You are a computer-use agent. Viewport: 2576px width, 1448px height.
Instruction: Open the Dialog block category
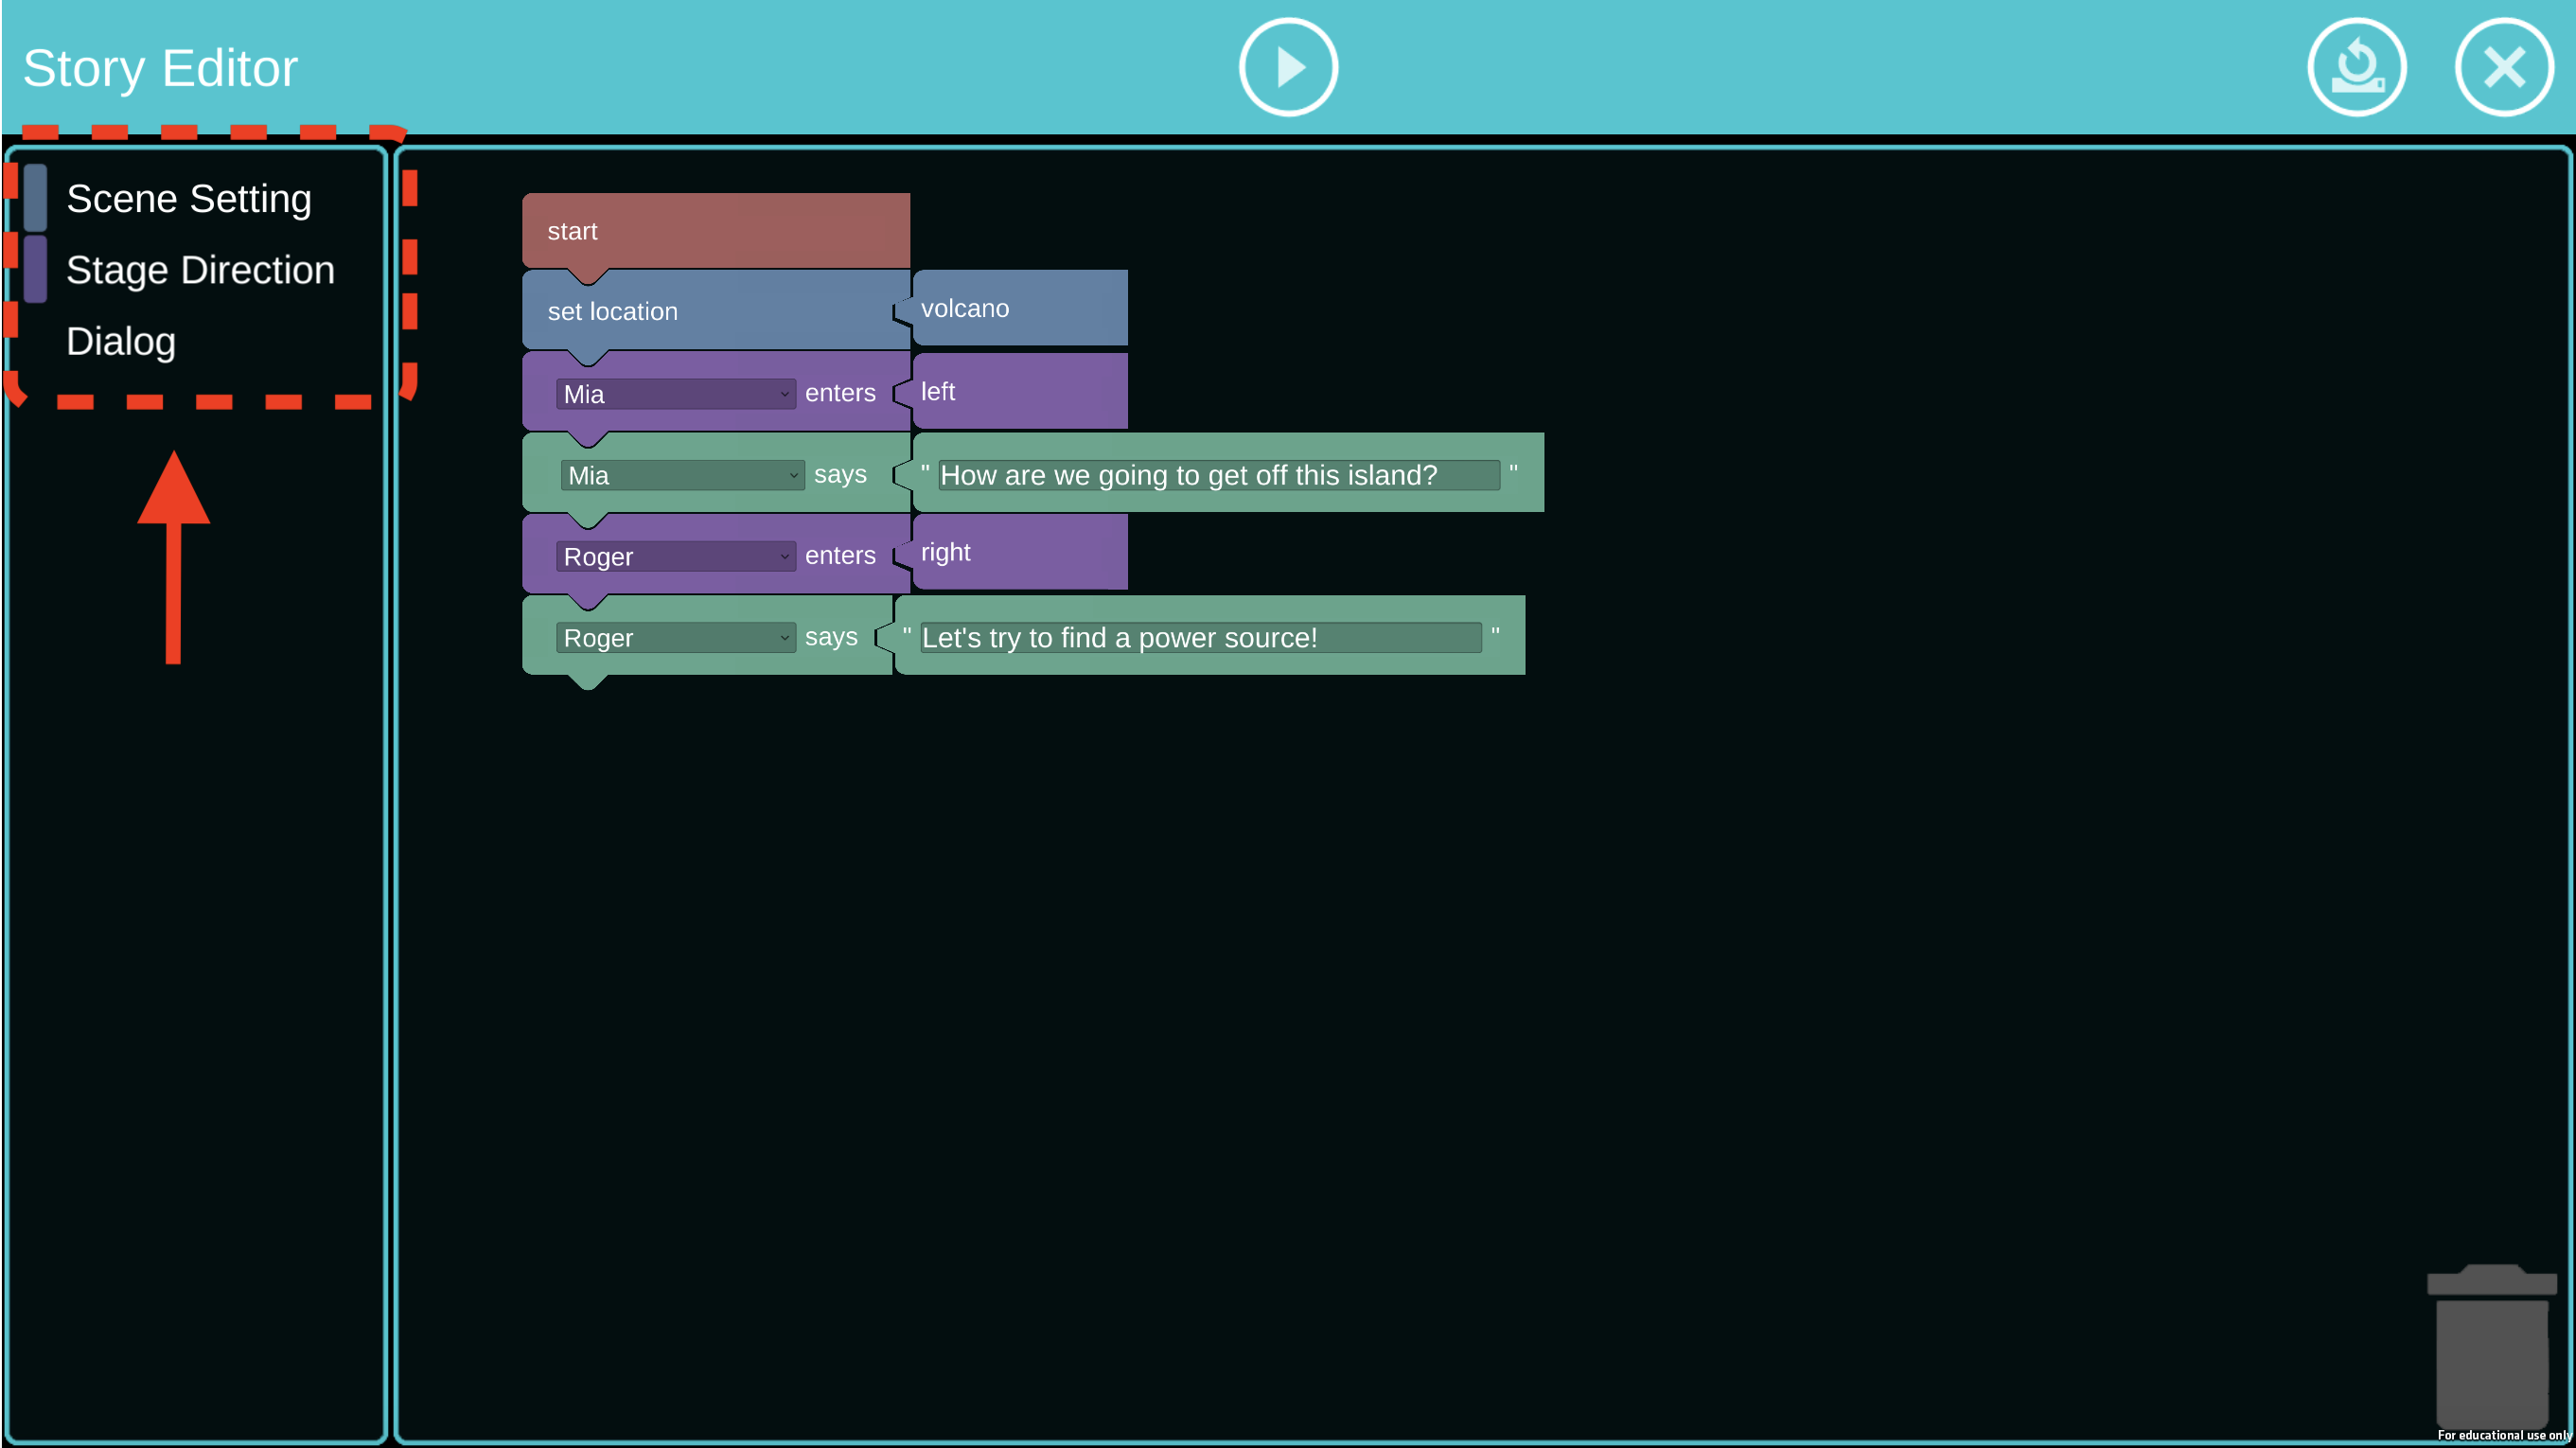pyautogui.click(x=121, y=342)
